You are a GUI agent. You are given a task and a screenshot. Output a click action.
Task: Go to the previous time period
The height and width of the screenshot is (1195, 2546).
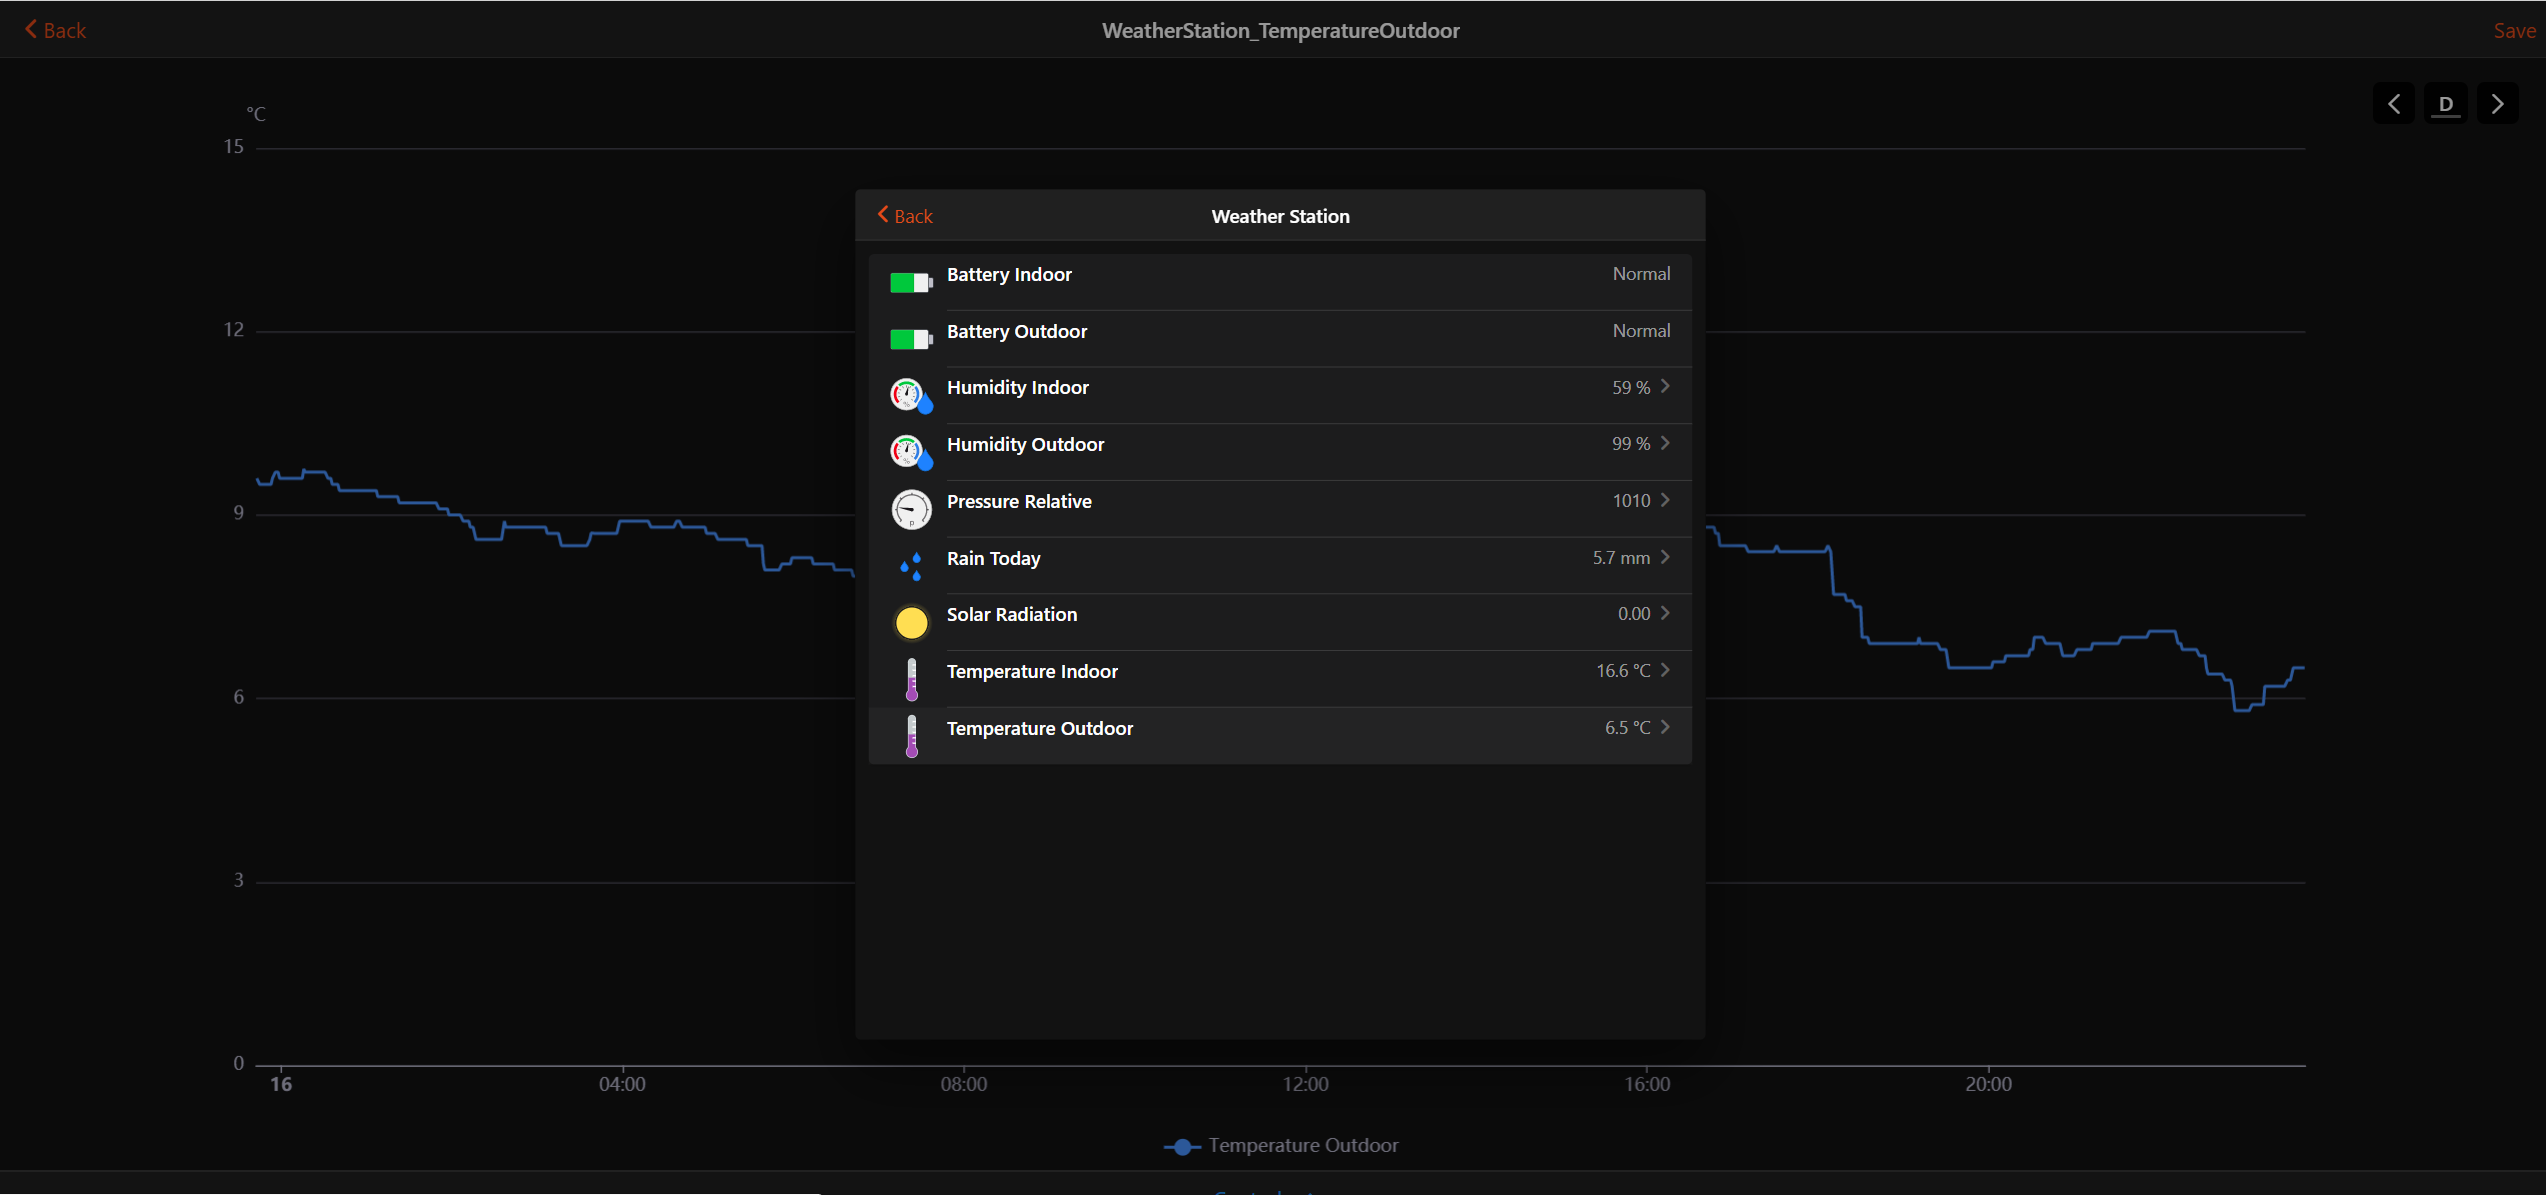click(2394, 103)
